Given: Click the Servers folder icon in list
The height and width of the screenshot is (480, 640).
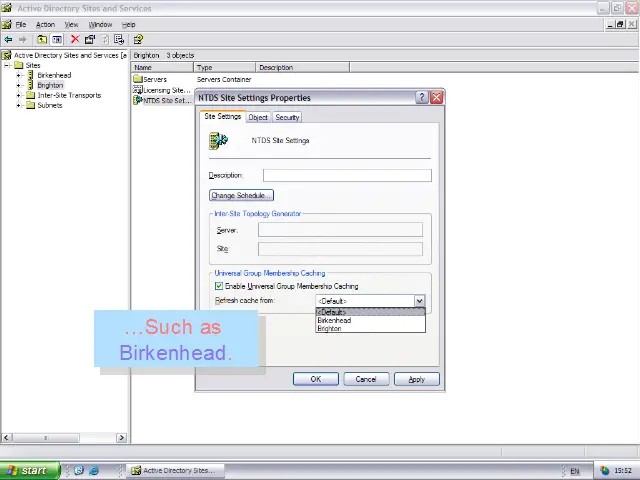Looking at the screenshot, I should [138, 79].
